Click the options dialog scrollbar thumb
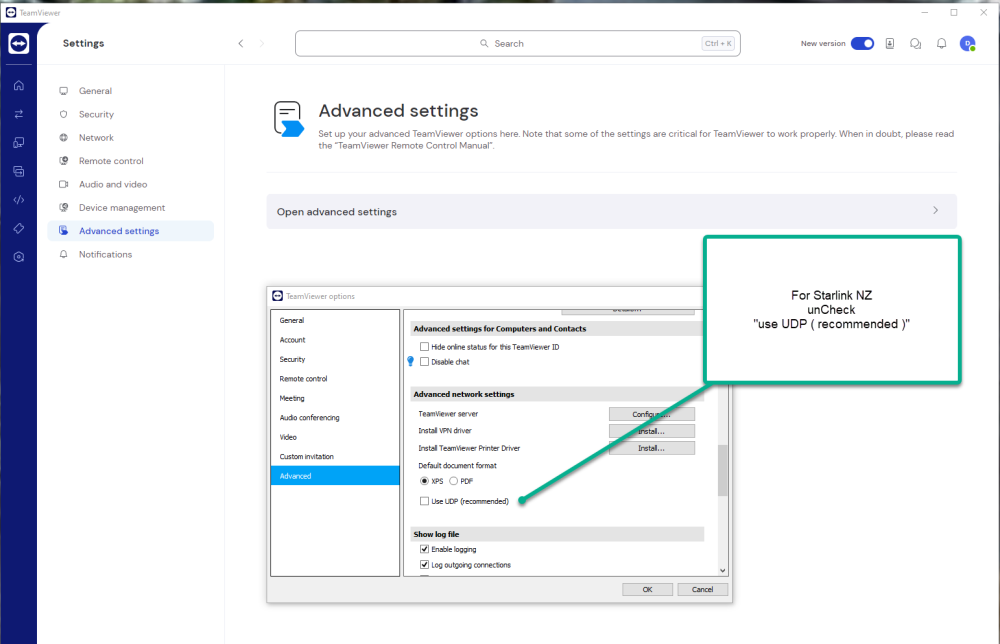This screenshot has width=1000, height=644. pos(723,470)
